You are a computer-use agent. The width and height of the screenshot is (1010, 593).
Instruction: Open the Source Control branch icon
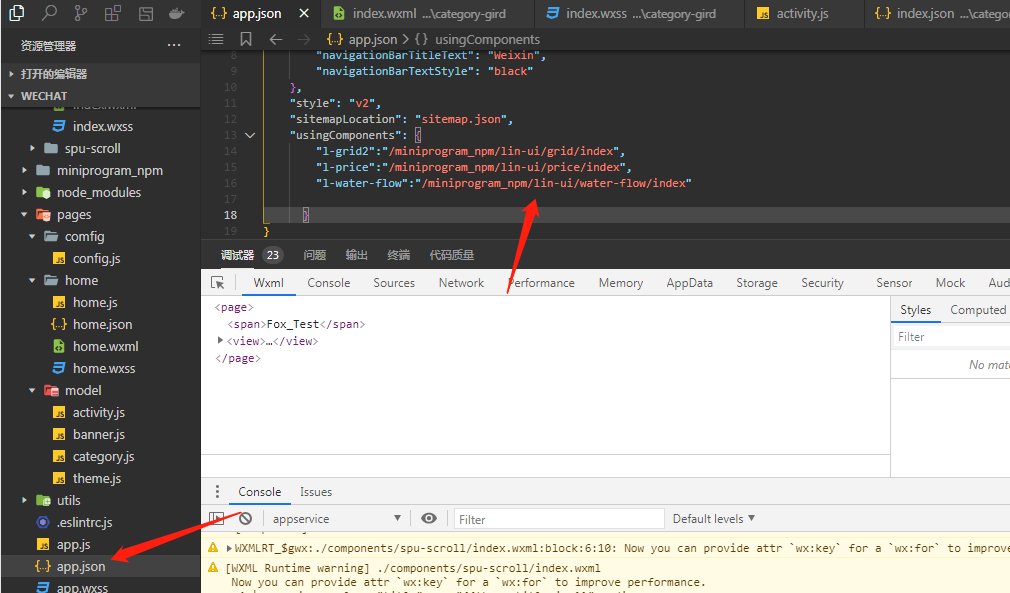click(80, 14)
